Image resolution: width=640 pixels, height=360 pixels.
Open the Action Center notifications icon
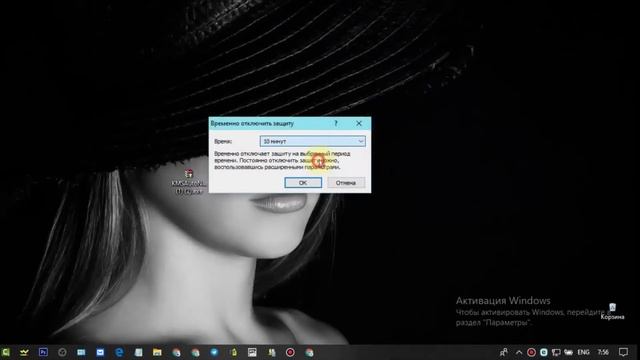coord(623,352)
